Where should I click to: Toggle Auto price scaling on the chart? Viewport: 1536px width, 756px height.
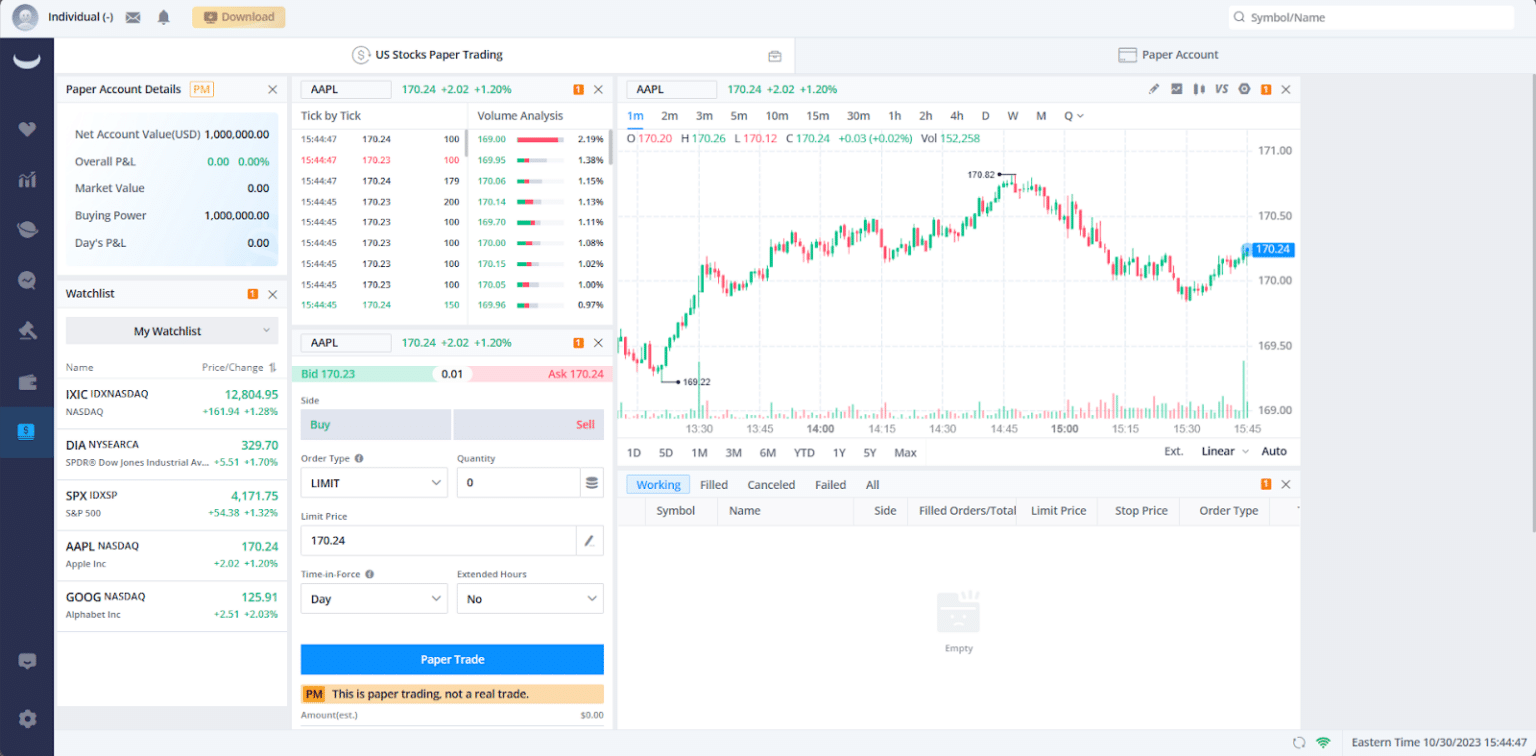(x=1272, y=451)
